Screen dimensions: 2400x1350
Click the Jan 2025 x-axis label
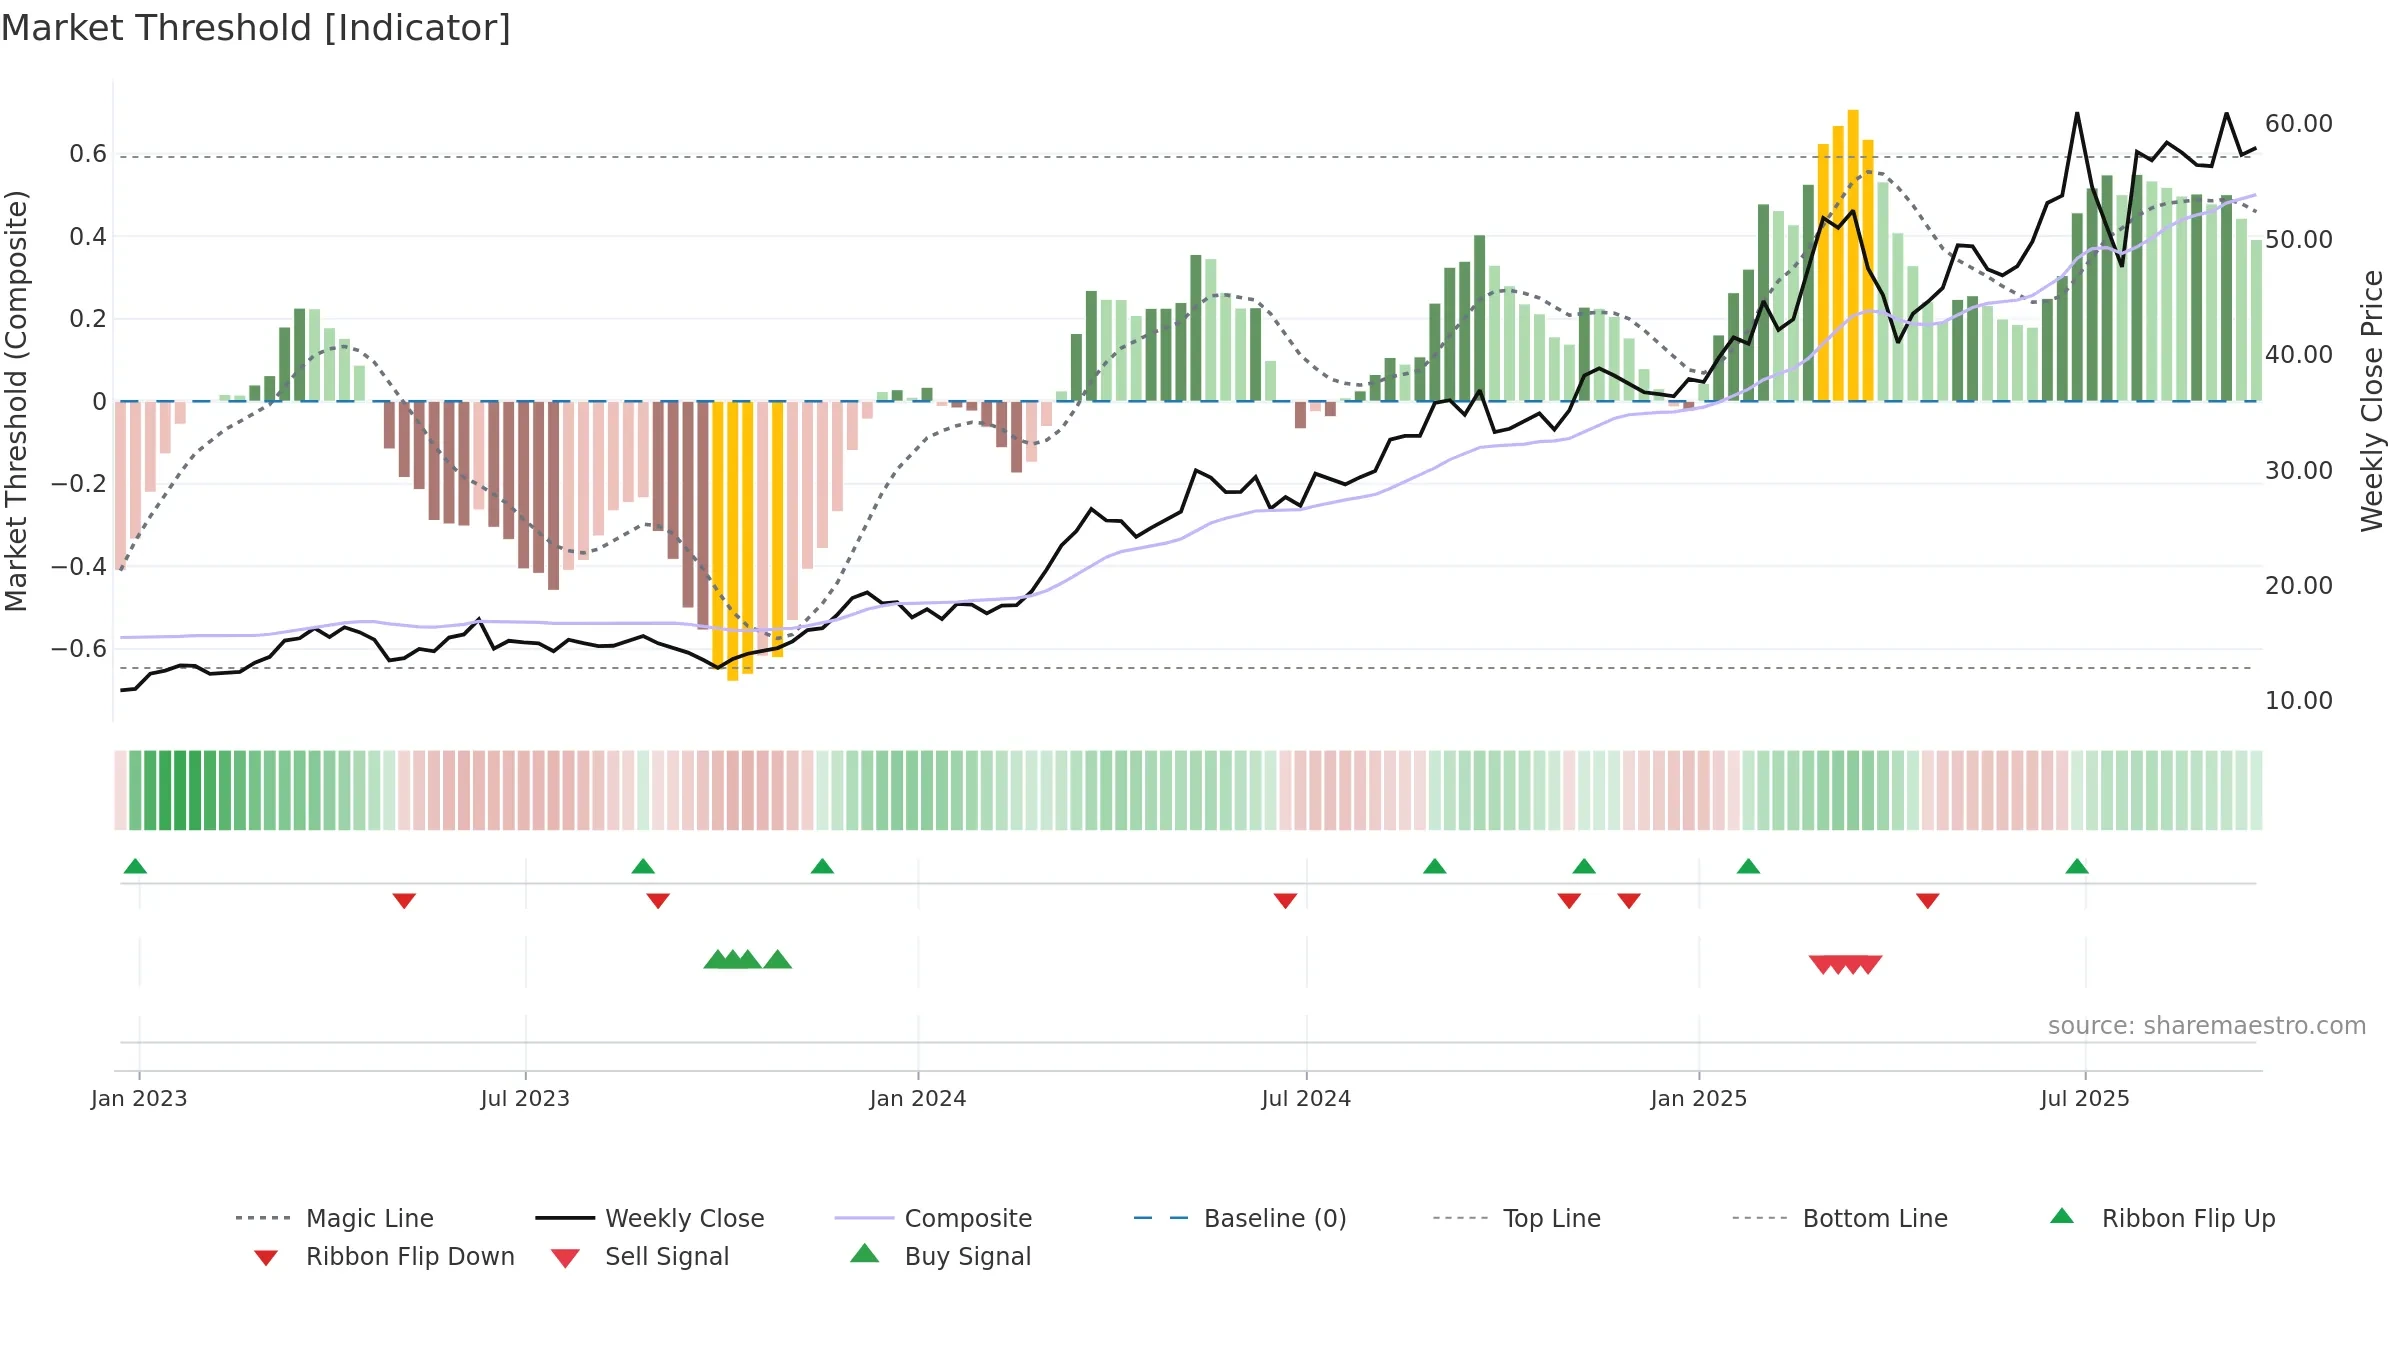tap(1699, 1098)
